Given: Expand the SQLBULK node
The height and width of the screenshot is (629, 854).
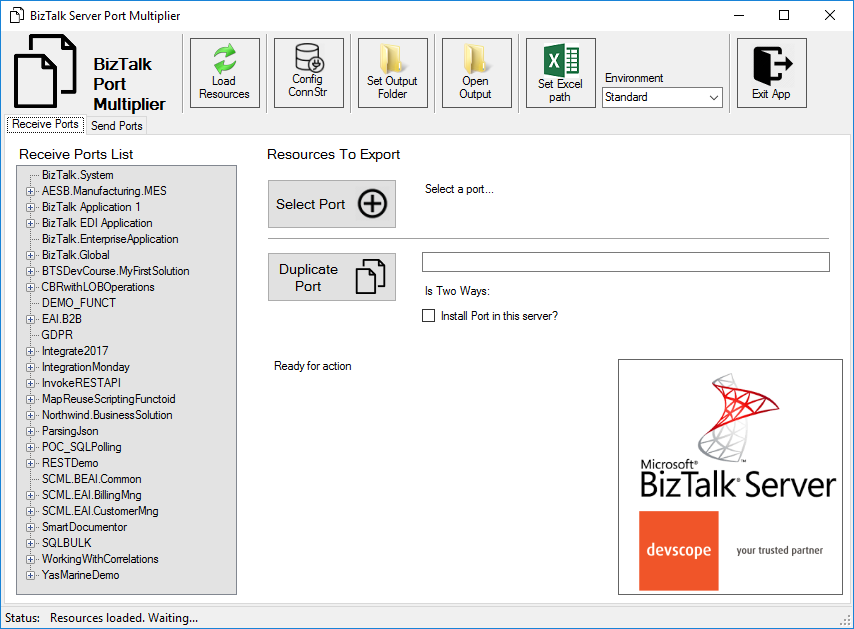Looking at the screenshot, I should pos(30,543).
